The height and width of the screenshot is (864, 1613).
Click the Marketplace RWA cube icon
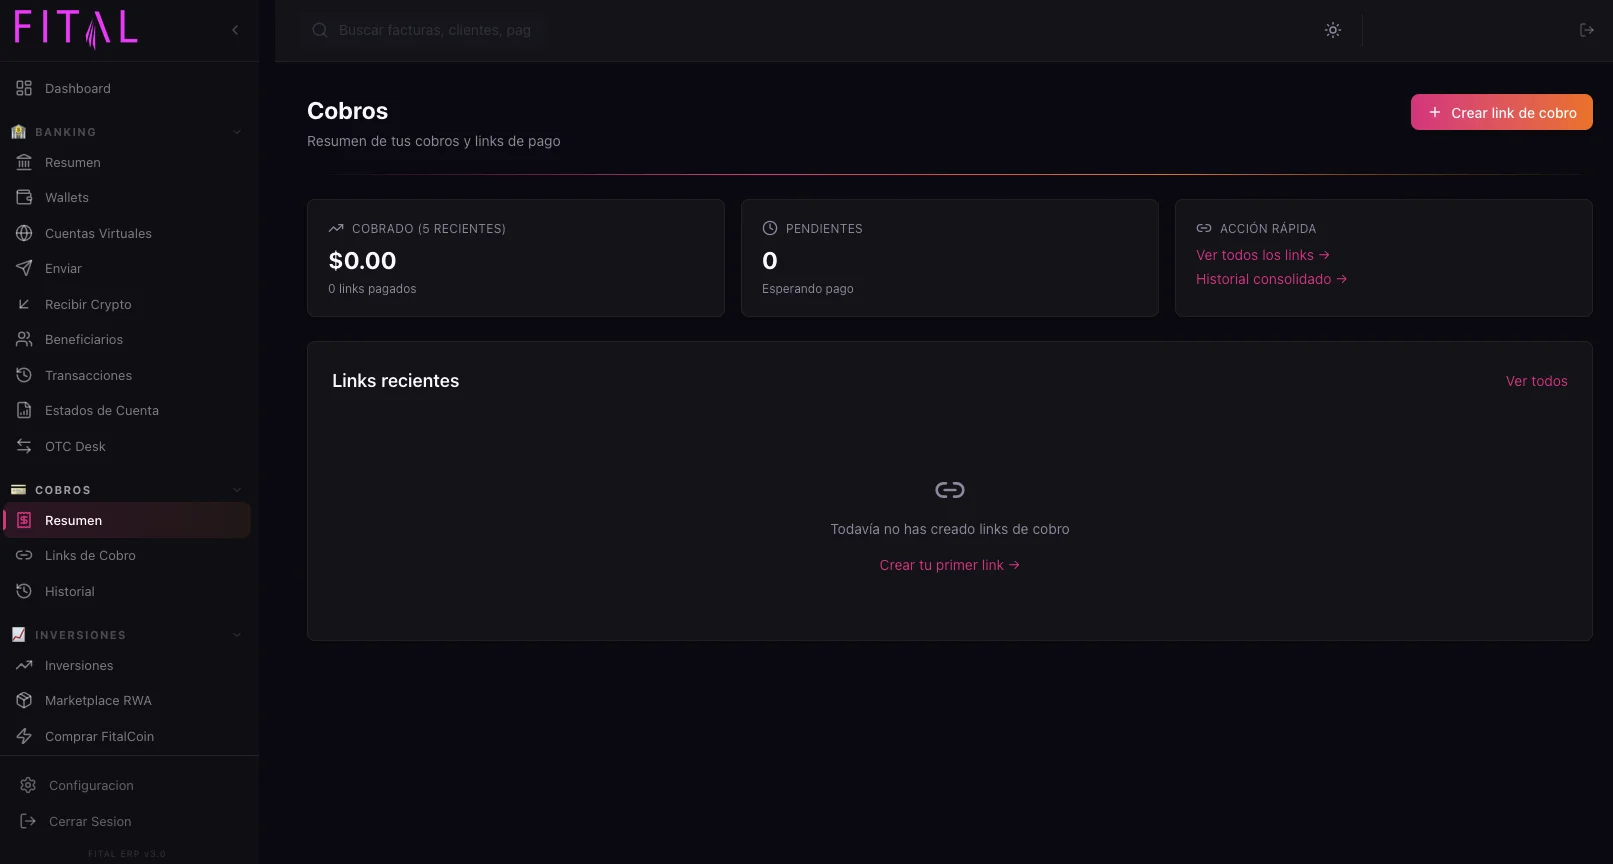pyautogui.click(x=24, y=700)
